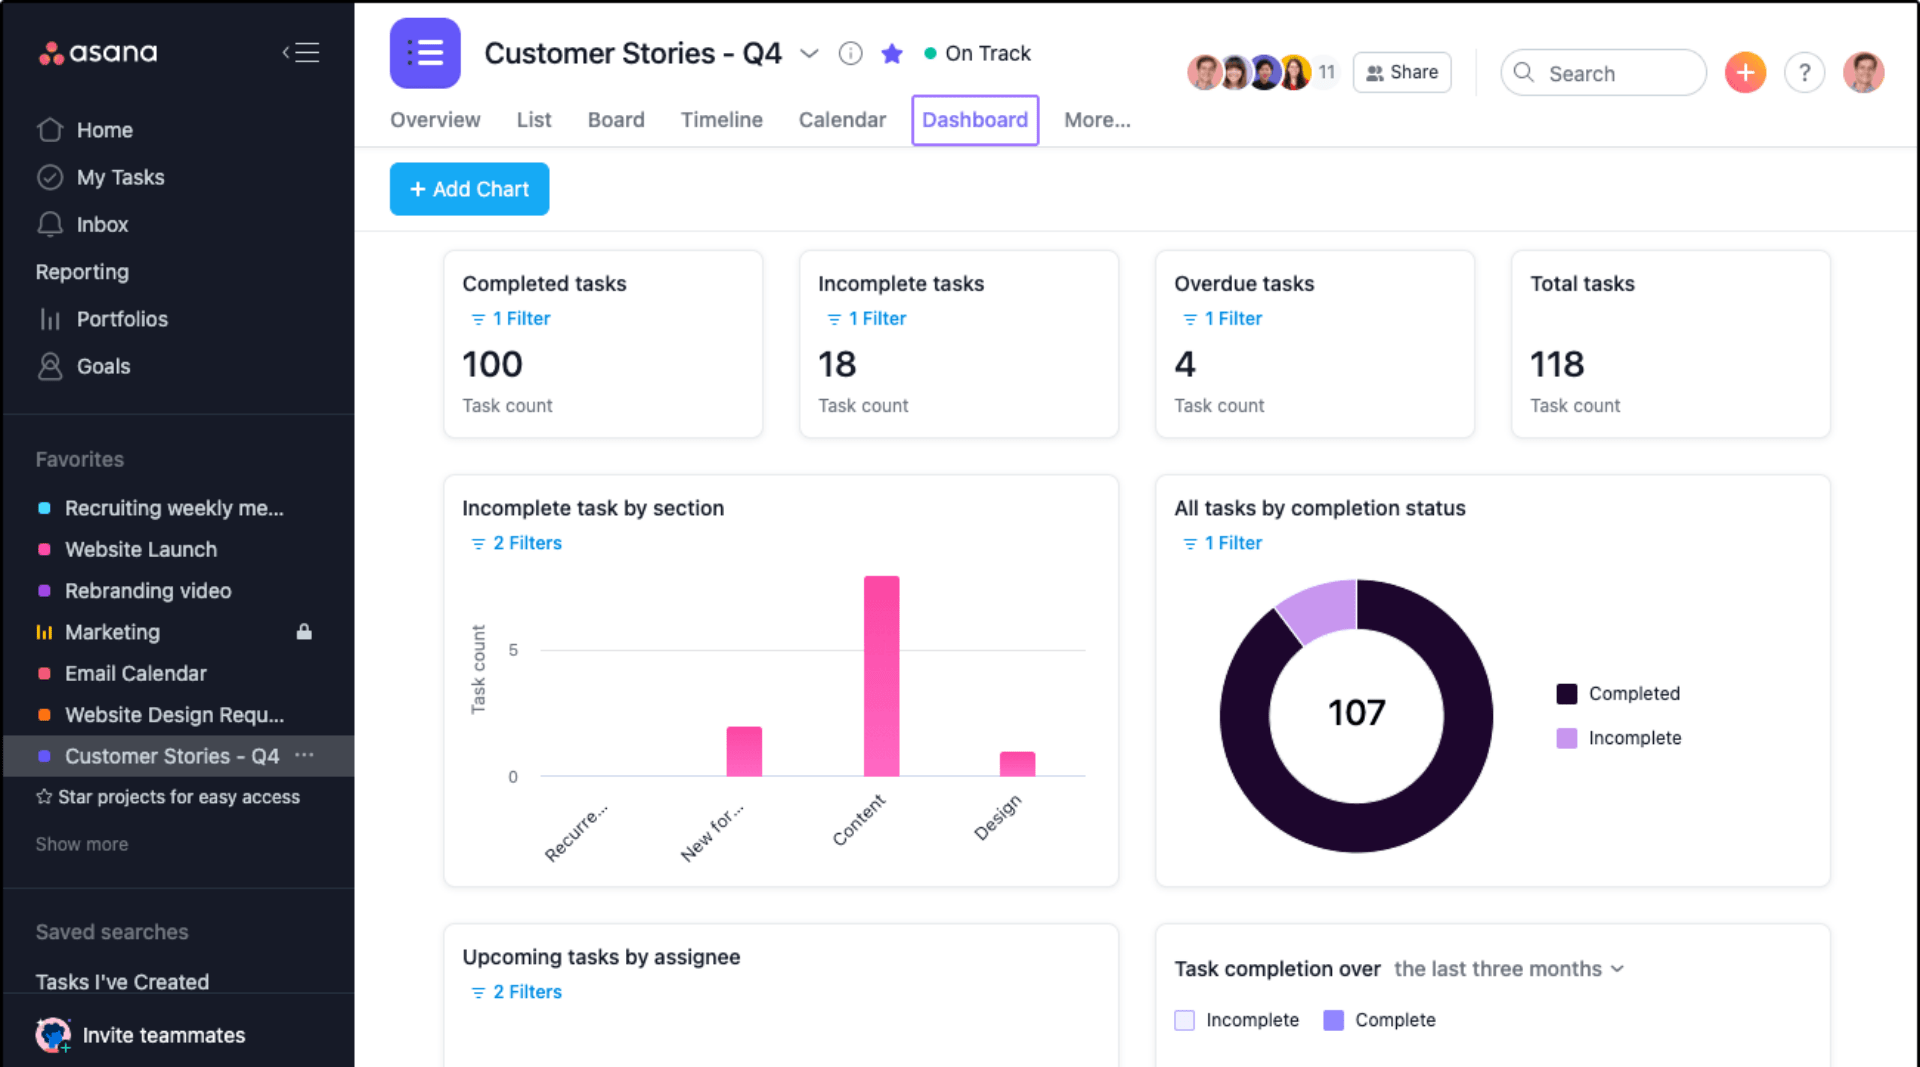
Task: Click the On Track status indicator
Action: 978,53
